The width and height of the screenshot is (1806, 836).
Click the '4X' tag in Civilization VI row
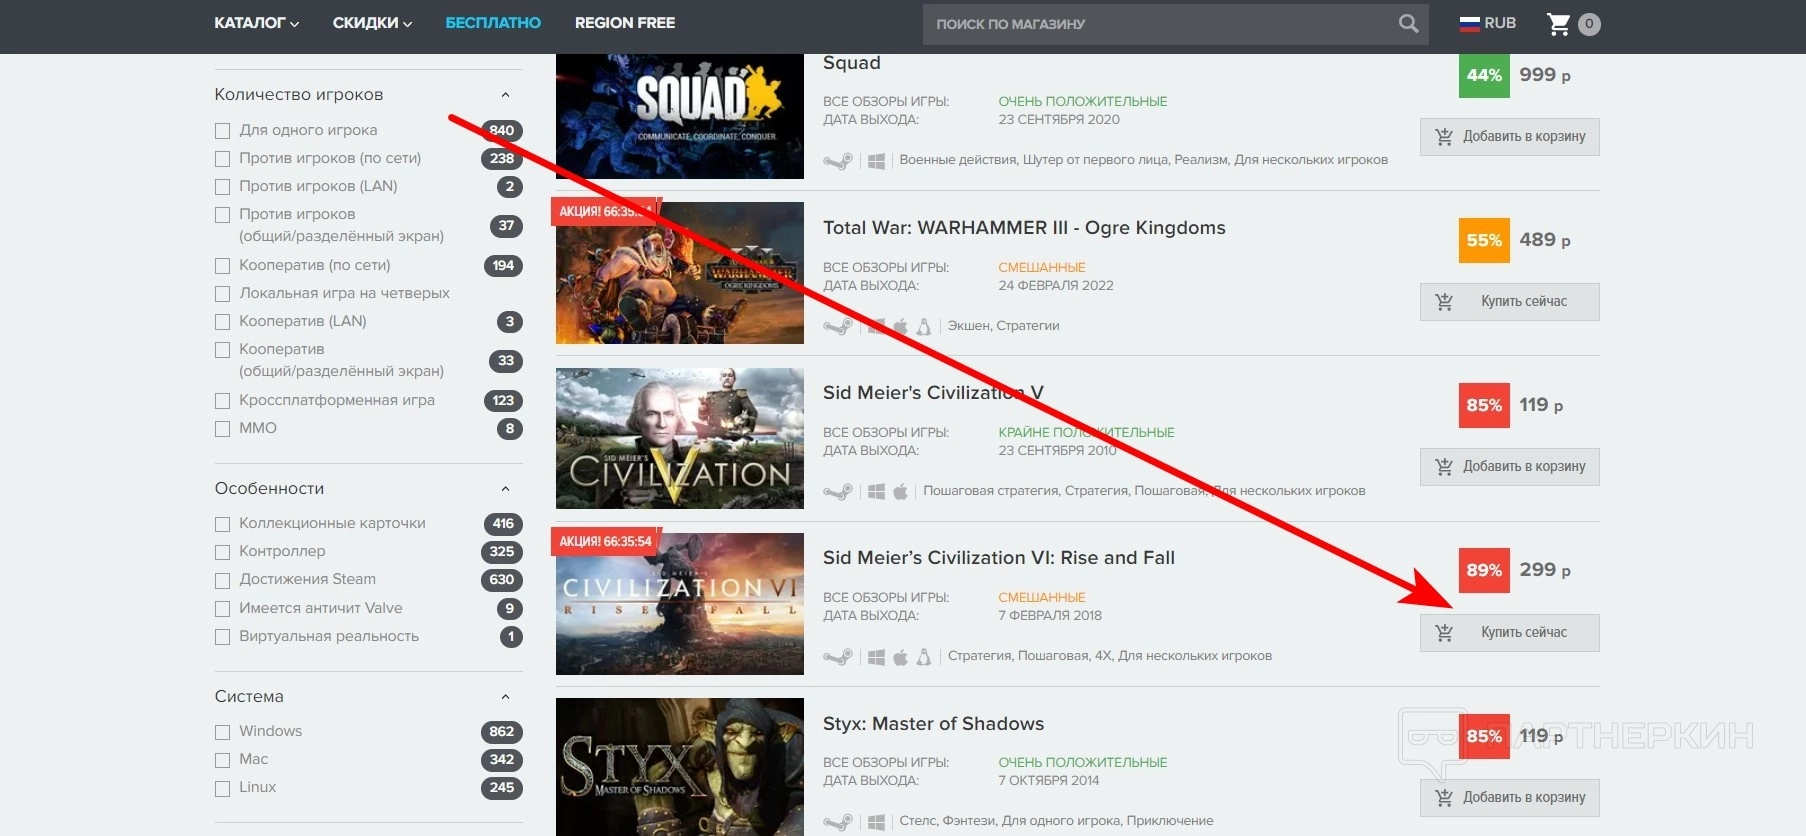pyautogui.click(x=1103, y=656)
